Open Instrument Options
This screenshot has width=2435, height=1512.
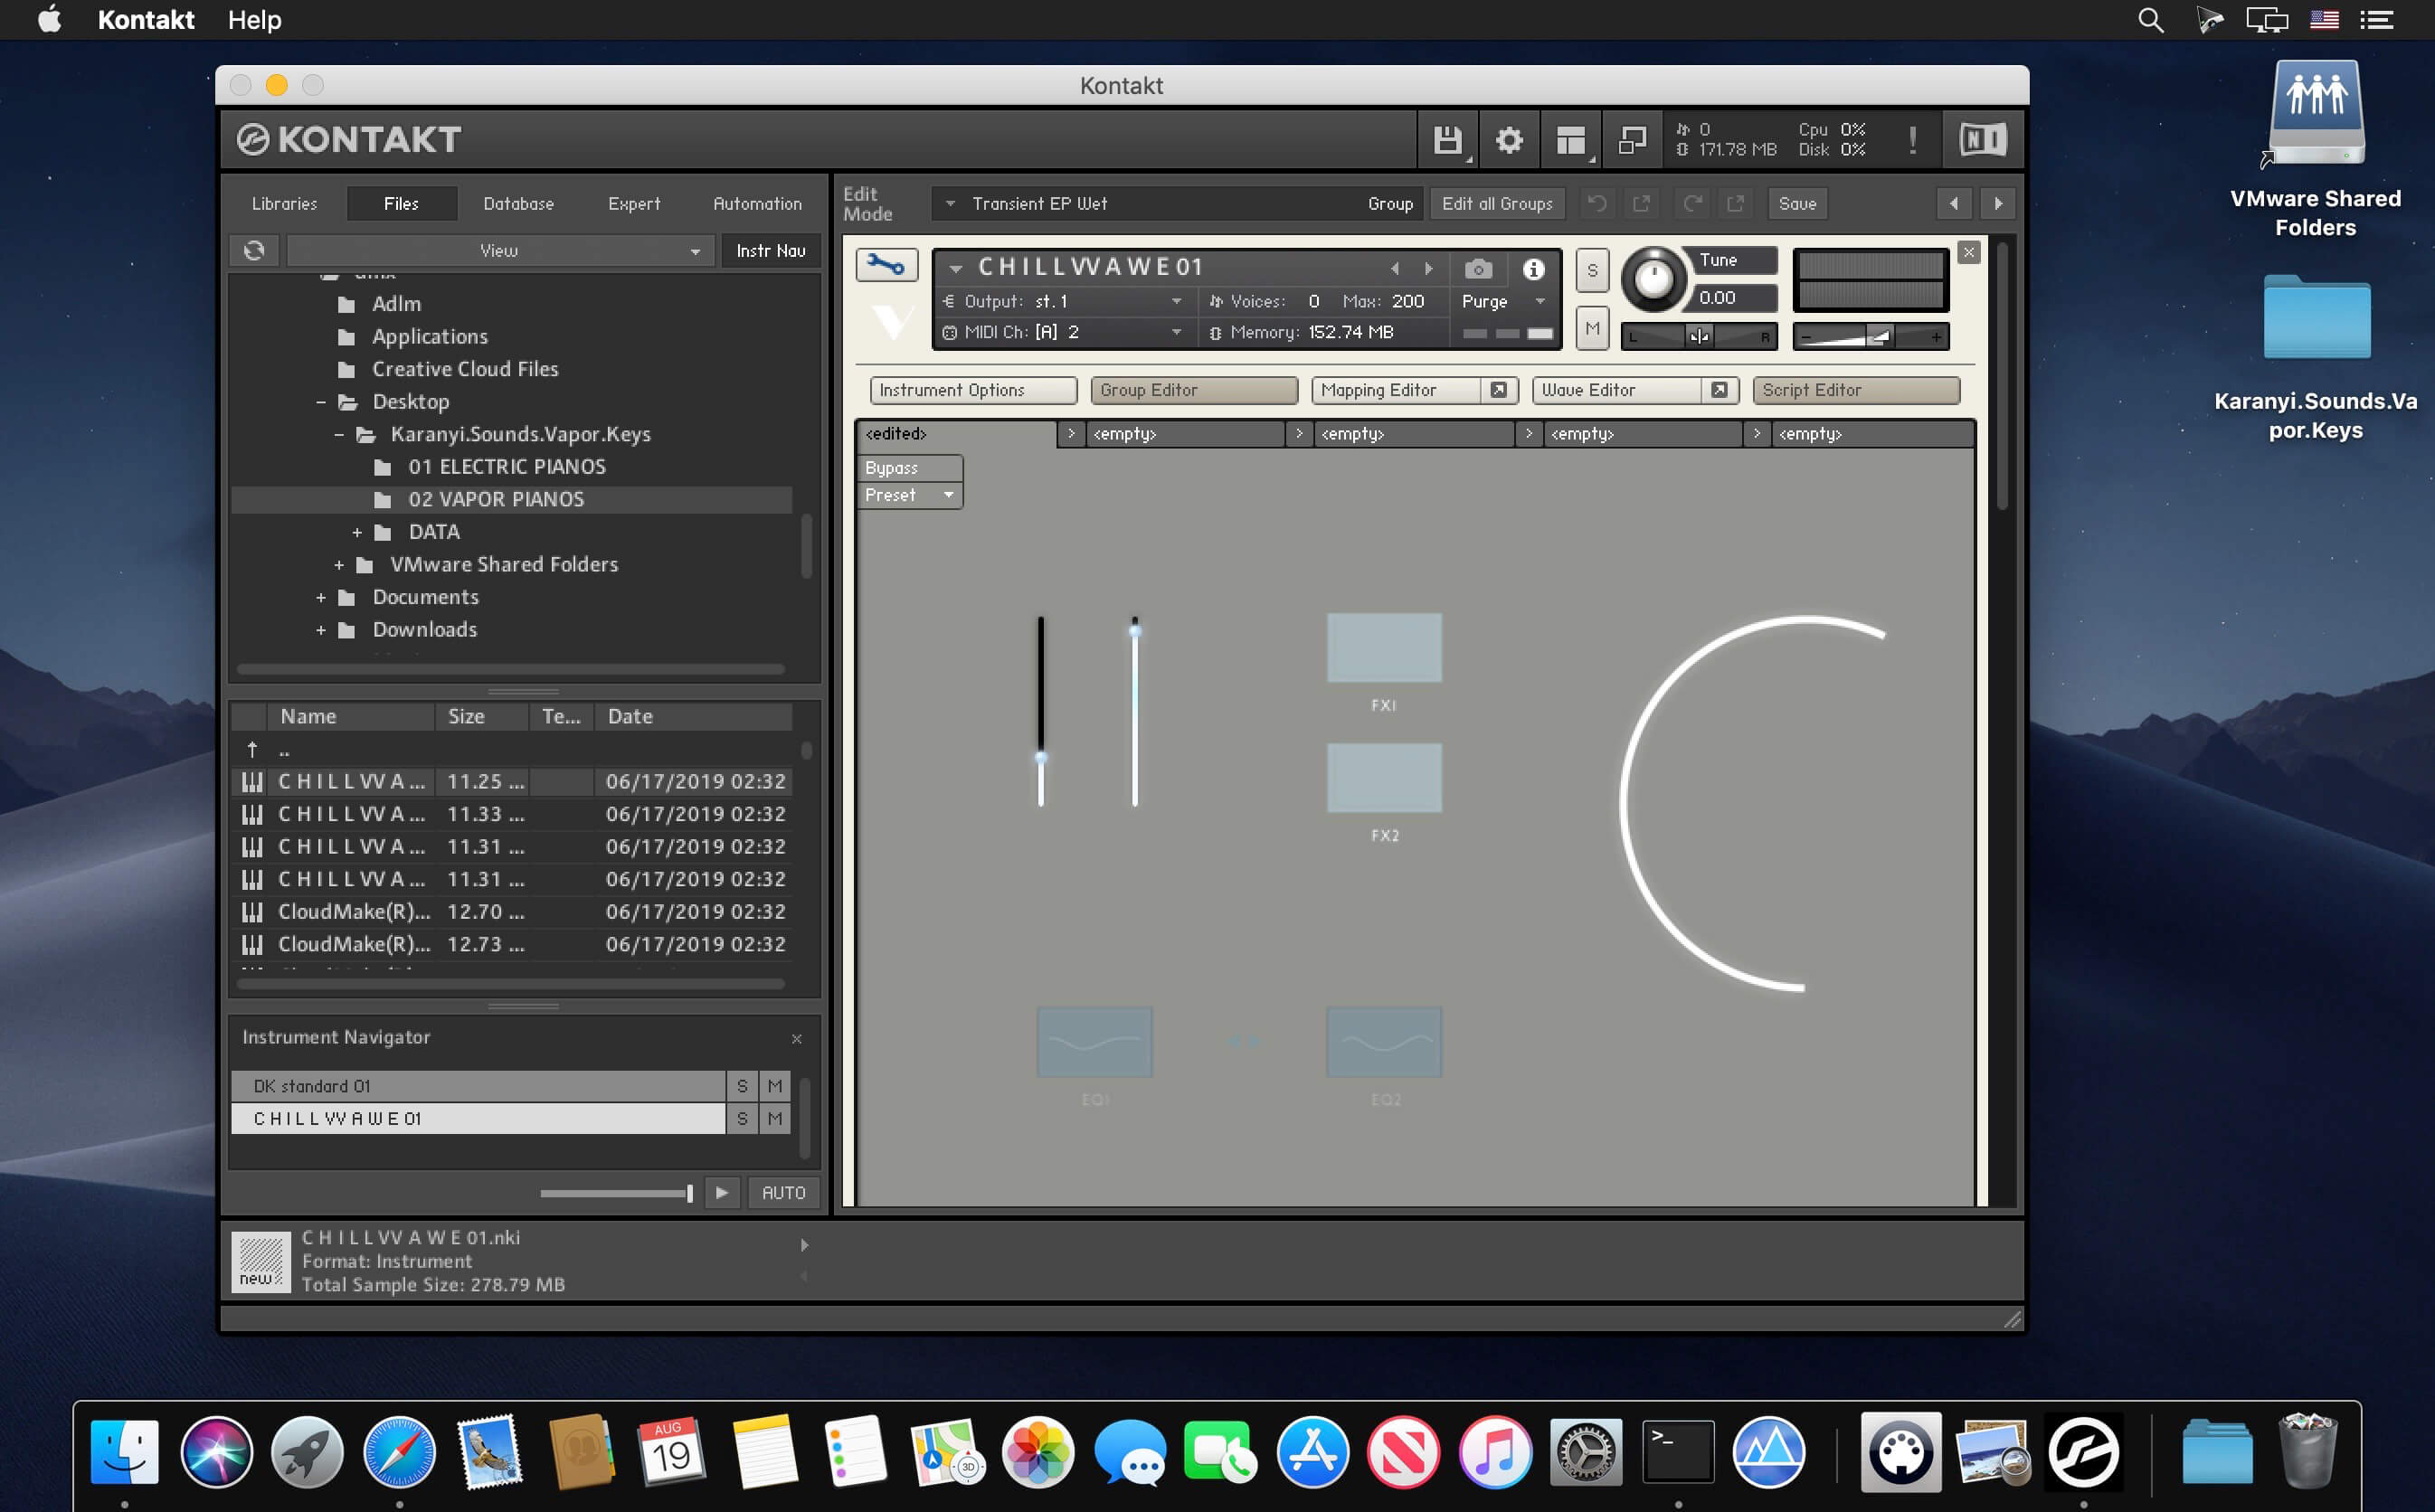[973, 390]
